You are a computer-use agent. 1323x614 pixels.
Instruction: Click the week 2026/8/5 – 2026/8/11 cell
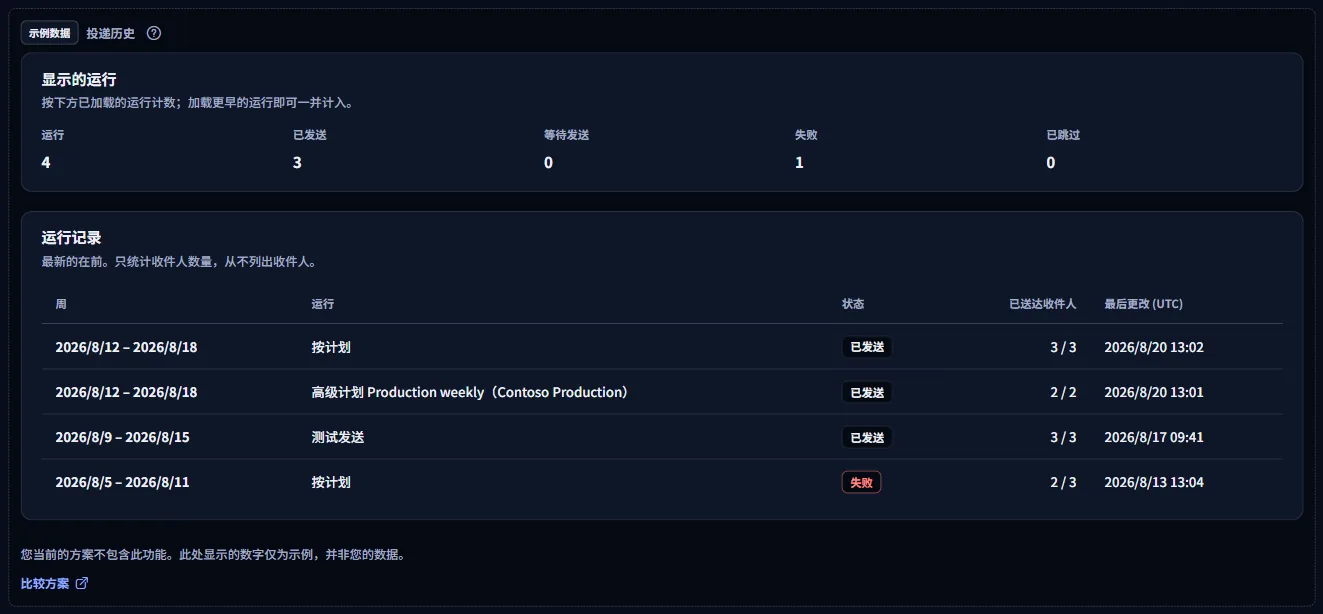(x=122, y=482)
